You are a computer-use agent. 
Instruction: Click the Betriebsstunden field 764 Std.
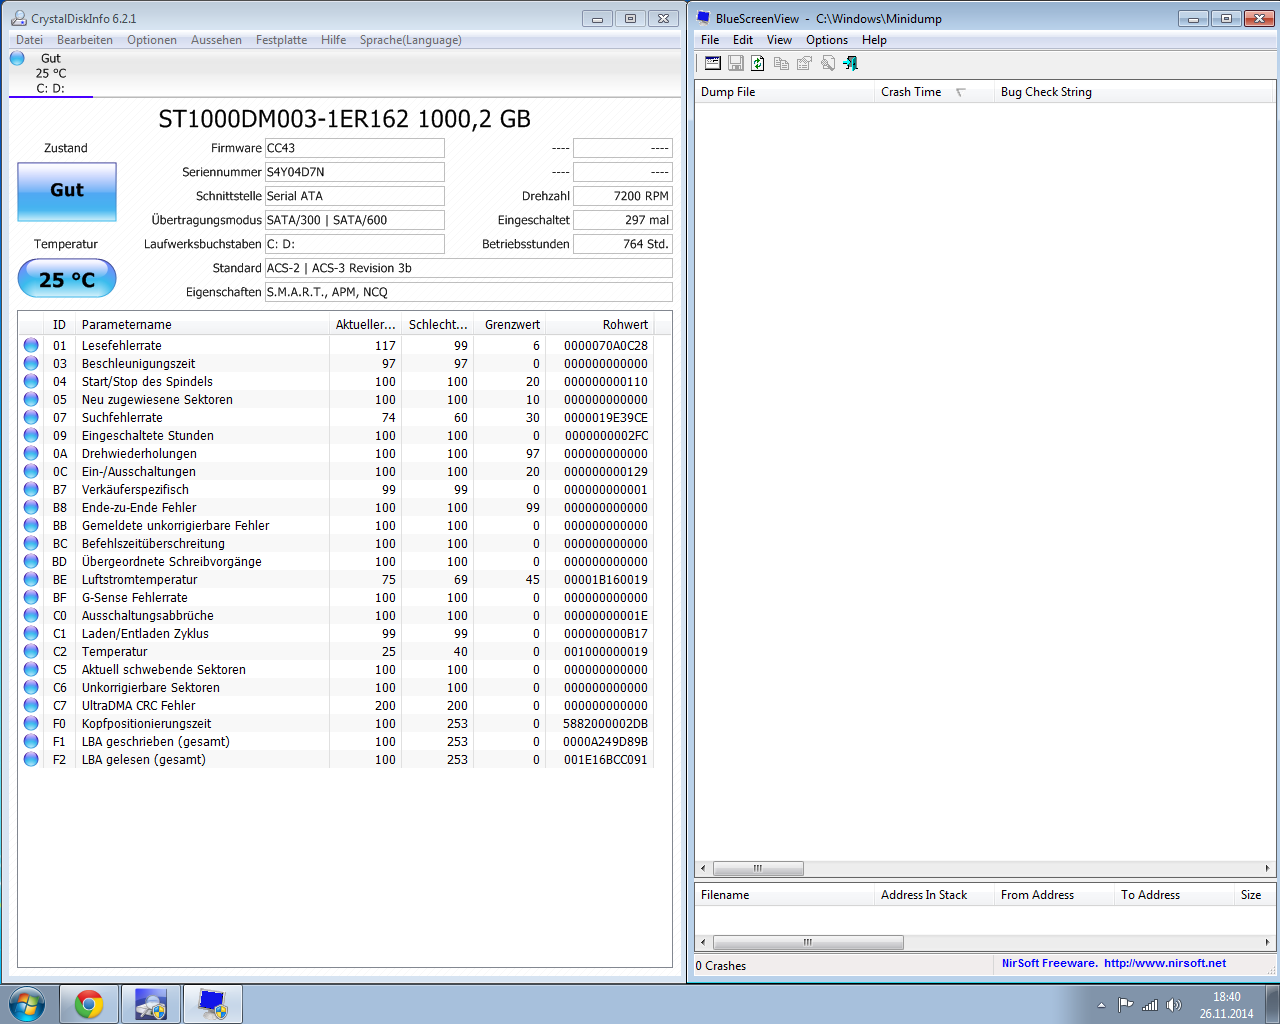pos(623,244)
